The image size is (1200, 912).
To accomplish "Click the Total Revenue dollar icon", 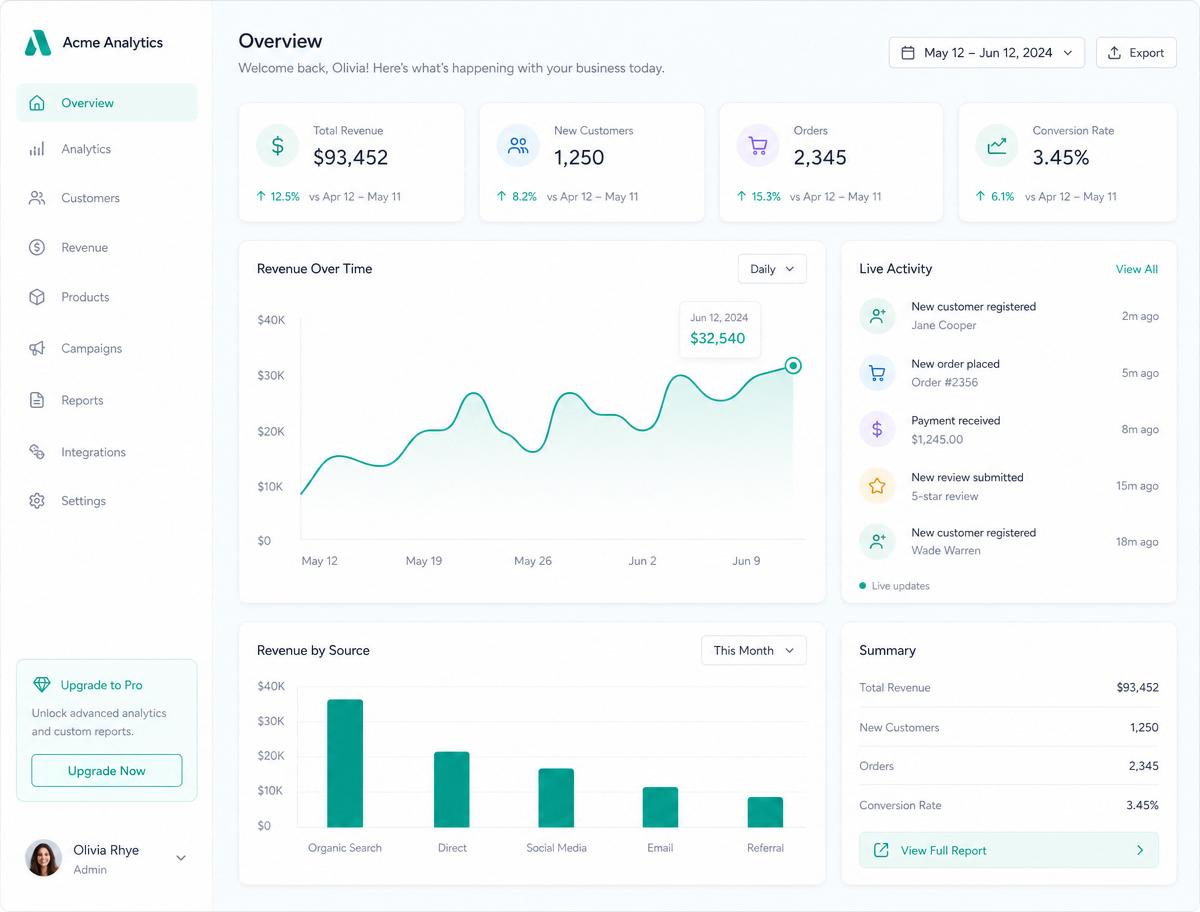I will click(278, 146).
